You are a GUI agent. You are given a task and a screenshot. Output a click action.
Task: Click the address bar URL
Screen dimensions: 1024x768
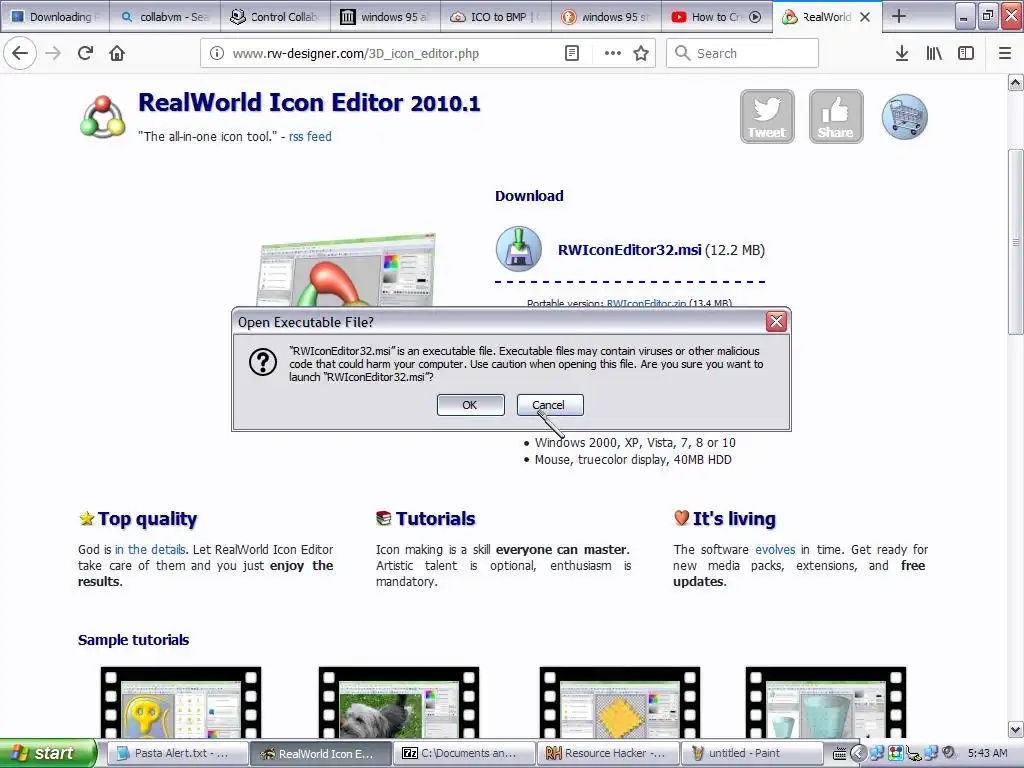(356, 54)
